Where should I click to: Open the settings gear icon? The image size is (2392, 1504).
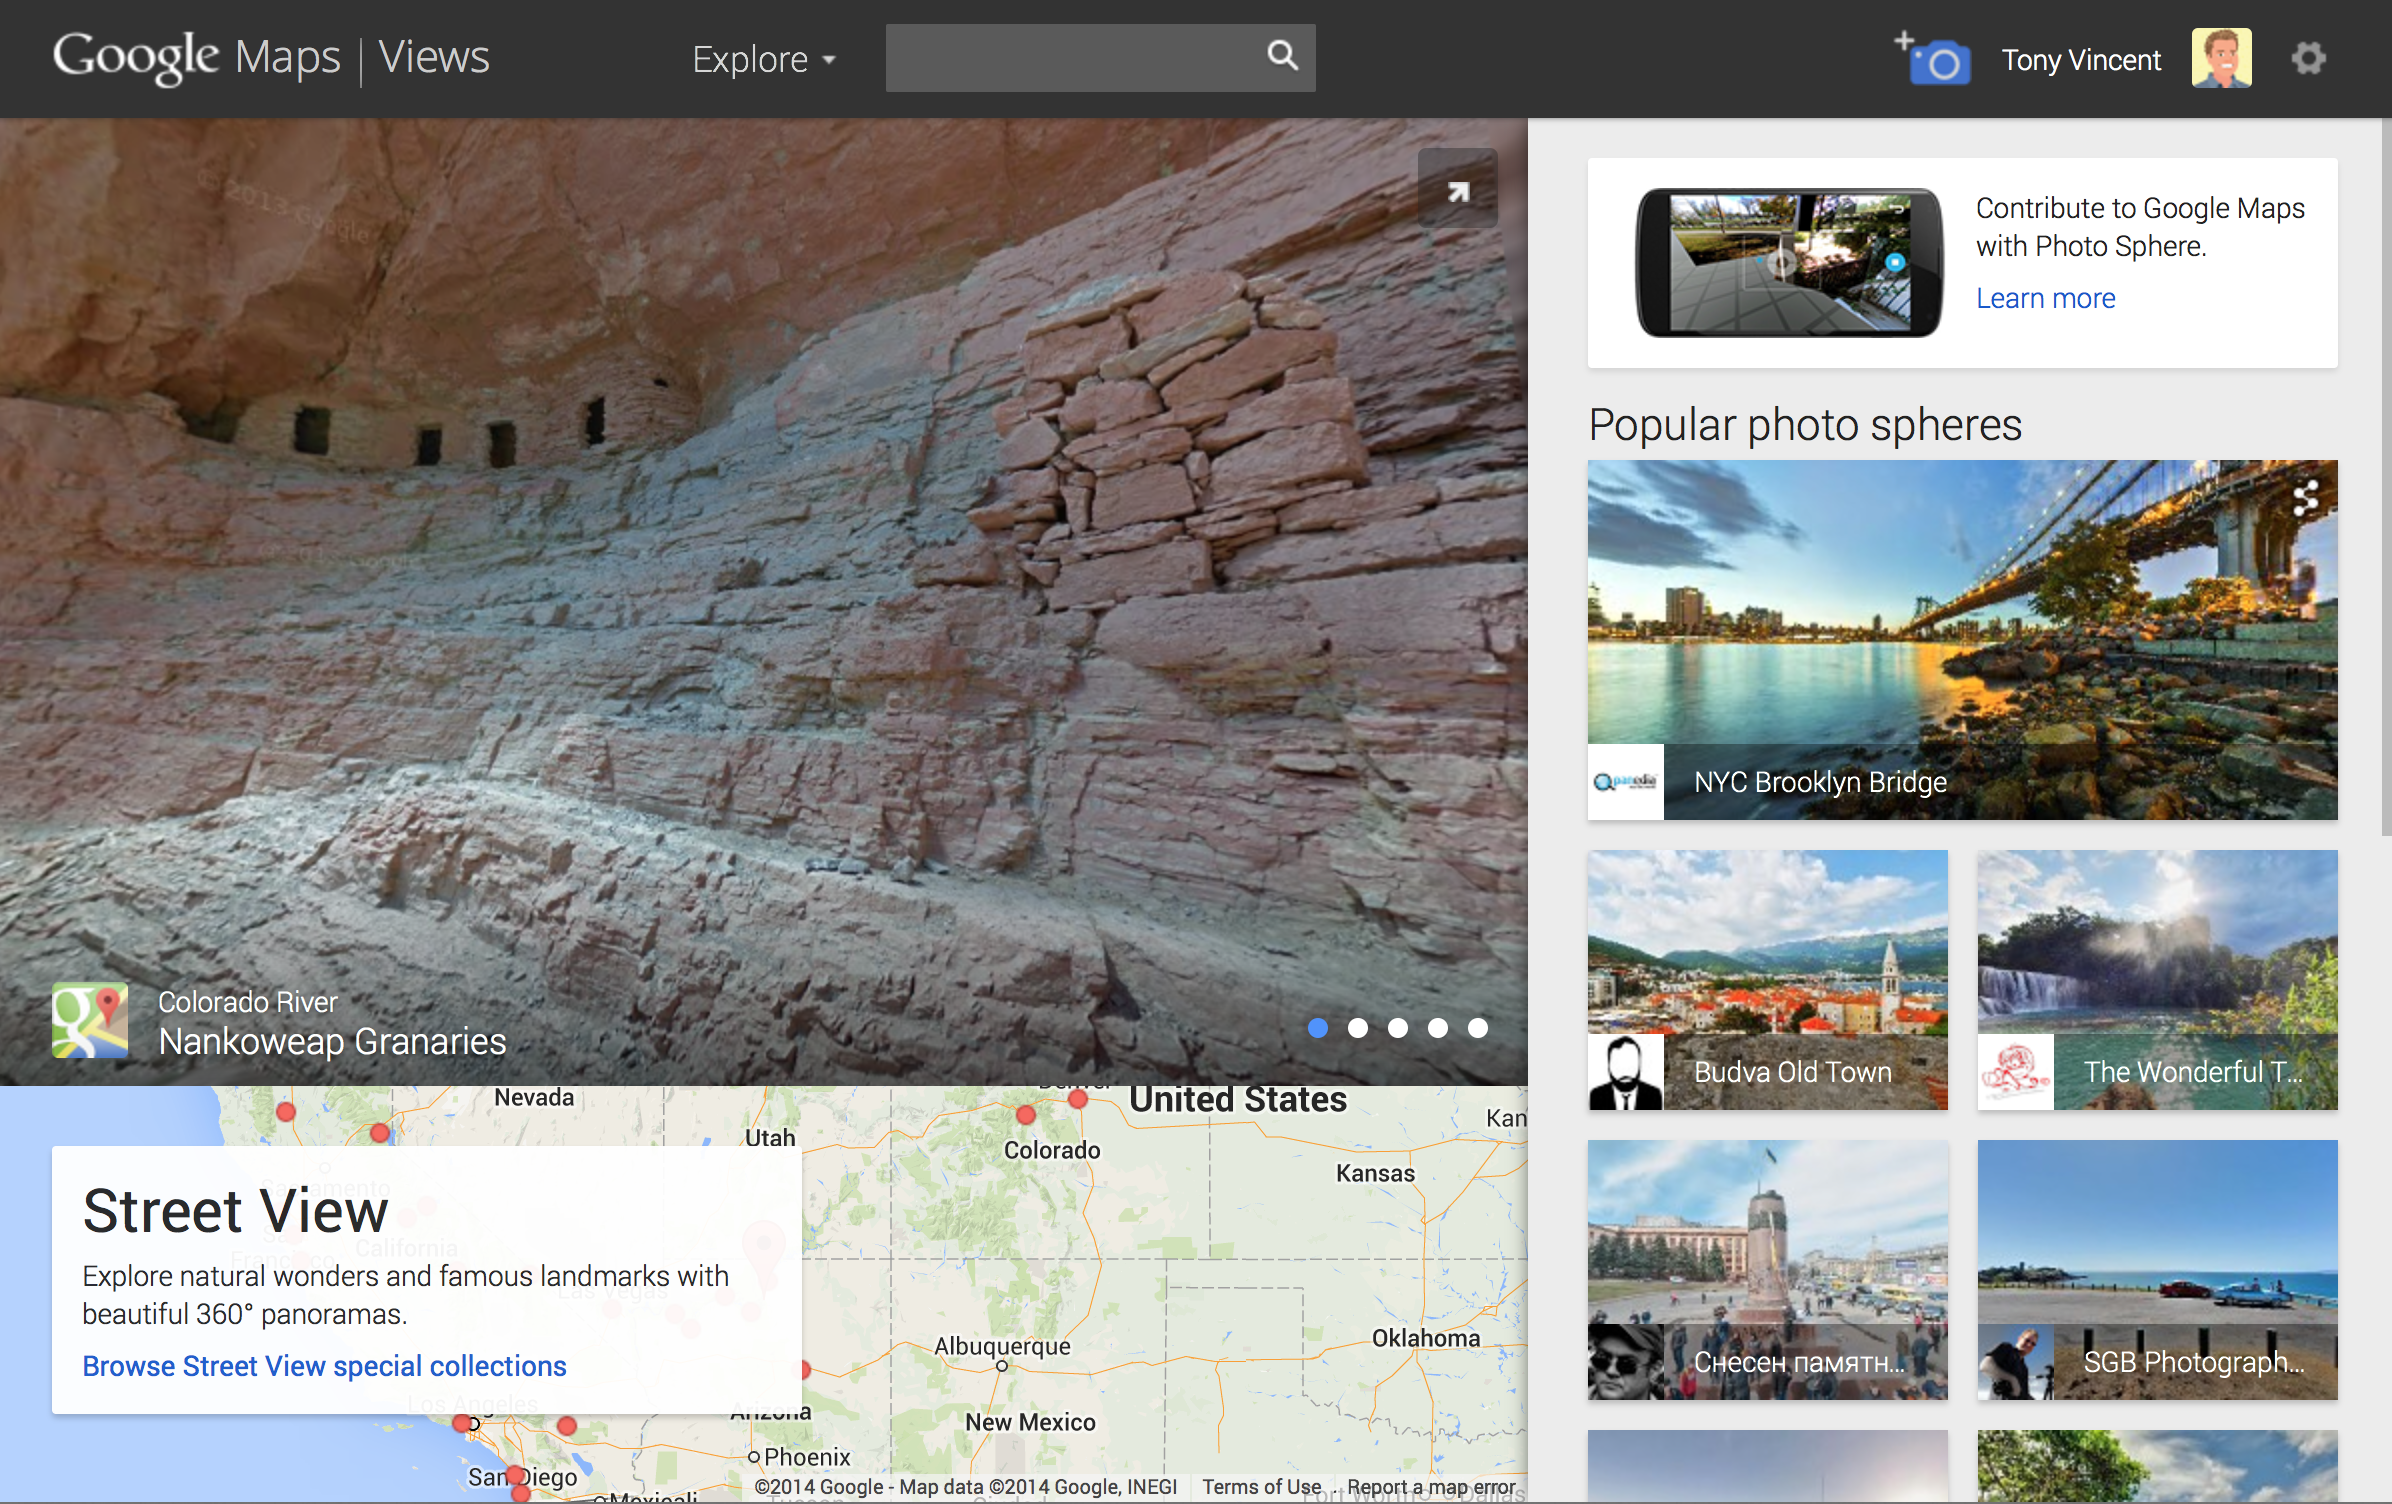point(2308,58)
